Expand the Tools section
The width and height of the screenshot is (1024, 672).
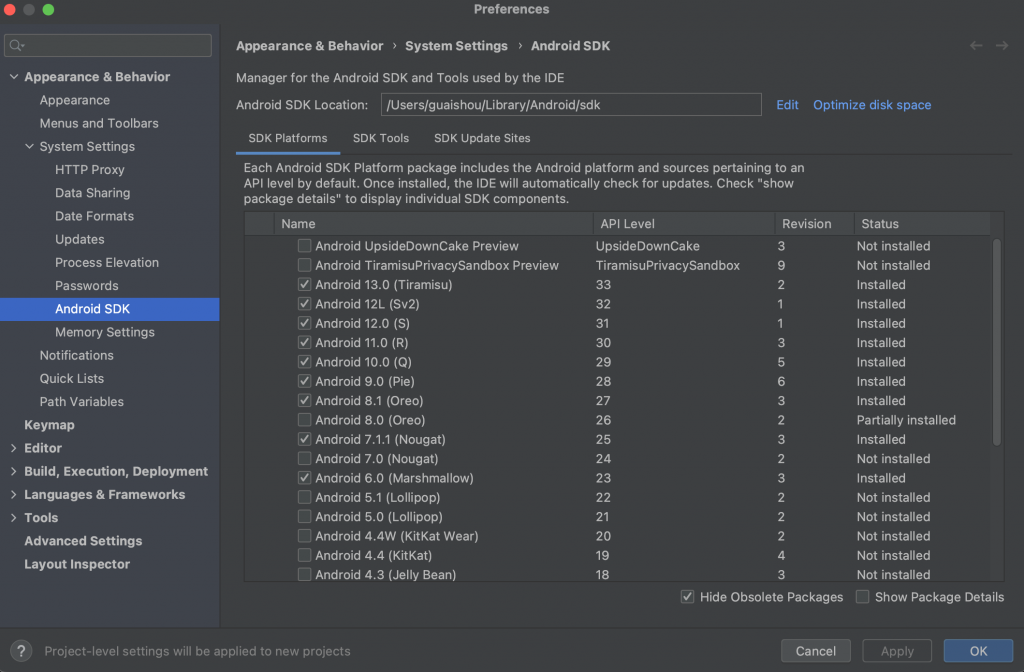click(x=14, y=517)
